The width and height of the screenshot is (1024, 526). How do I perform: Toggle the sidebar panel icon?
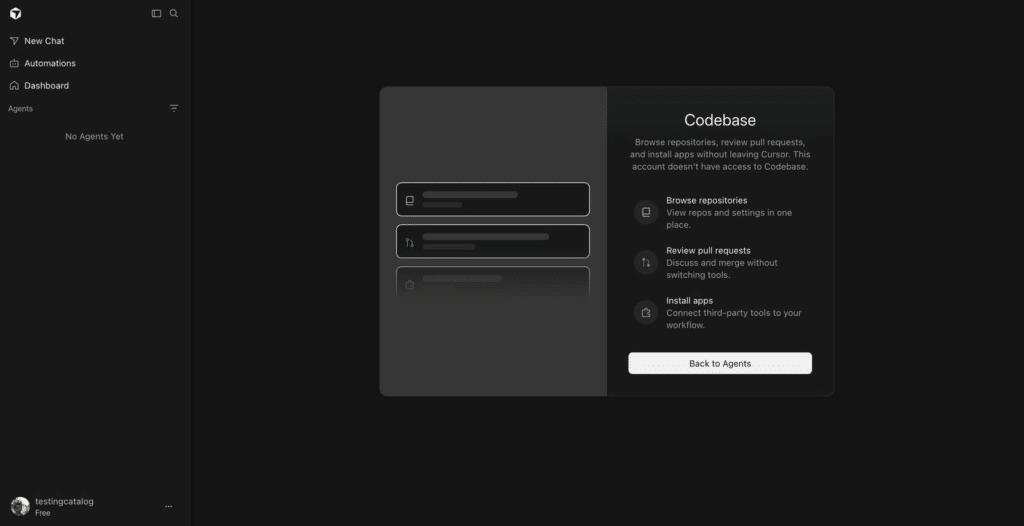[x=156, y=13]
